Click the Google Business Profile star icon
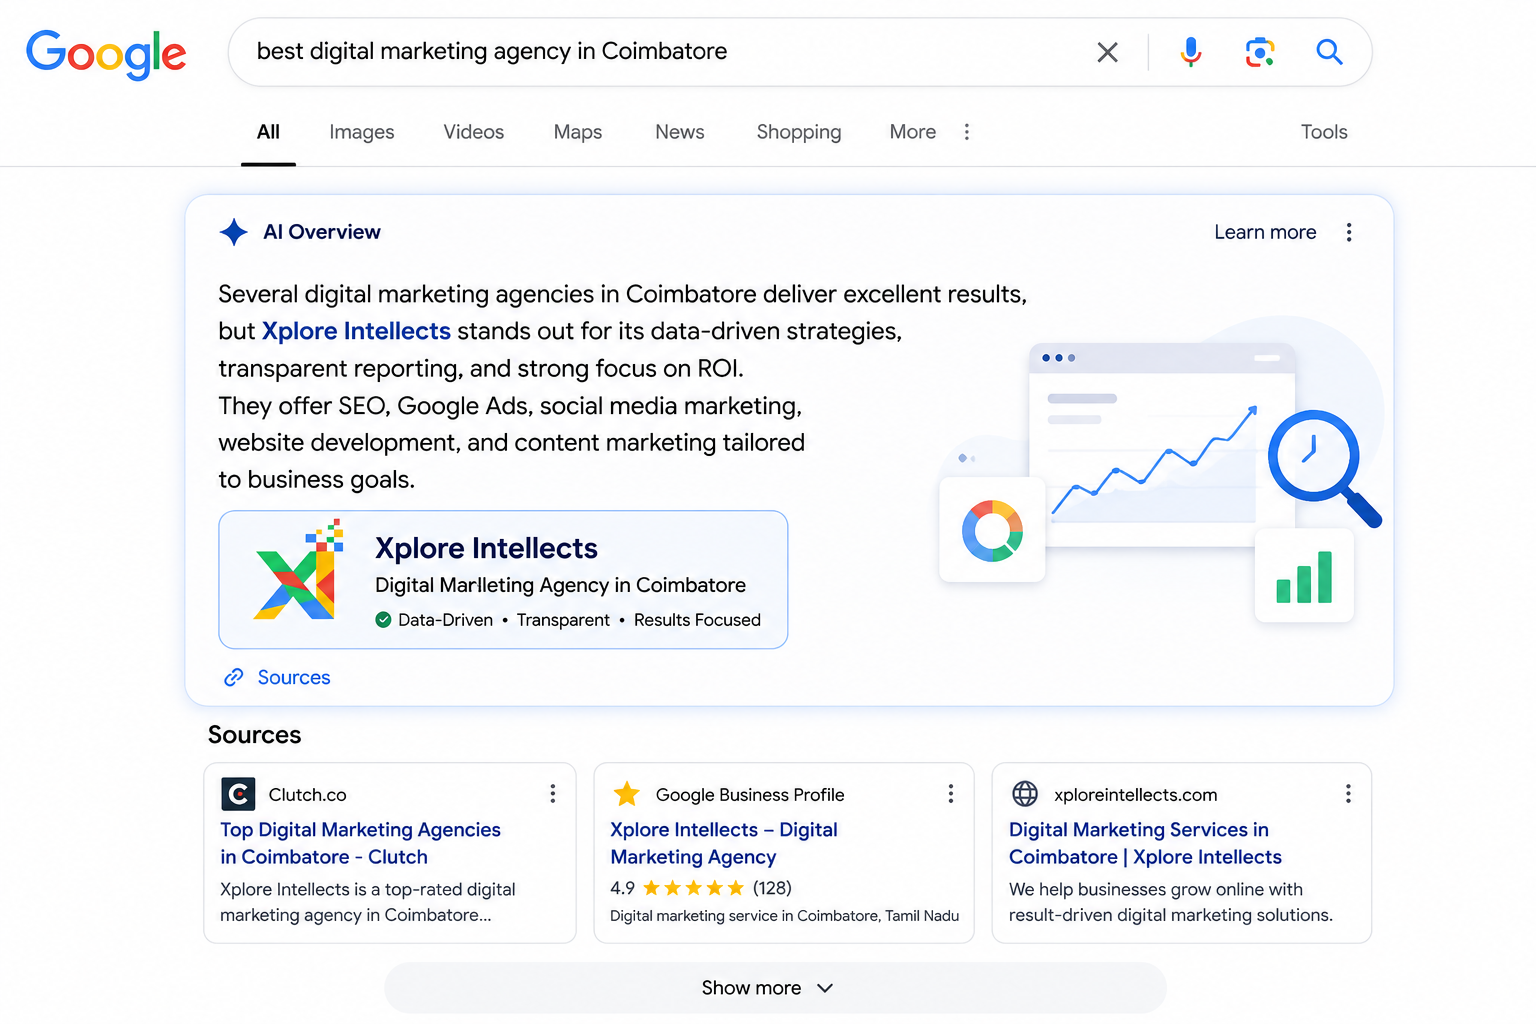The image size is (1536, 1024). (x=627, y=794)
